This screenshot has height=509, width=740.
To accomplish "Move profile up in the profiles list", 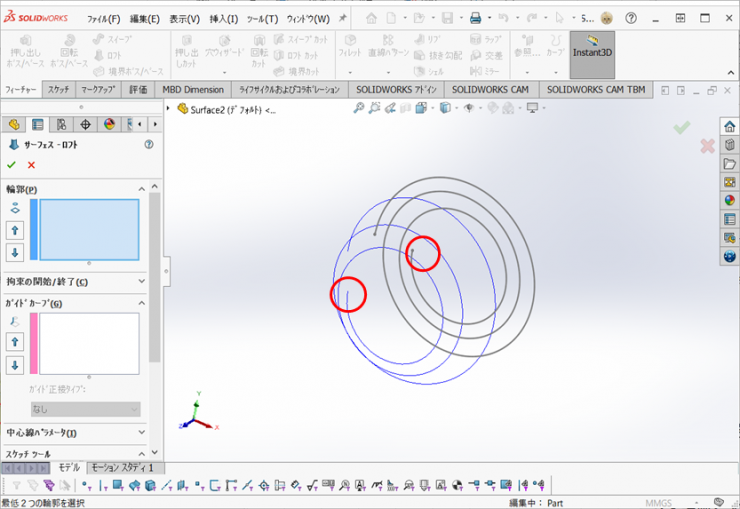I will point(15,231).
